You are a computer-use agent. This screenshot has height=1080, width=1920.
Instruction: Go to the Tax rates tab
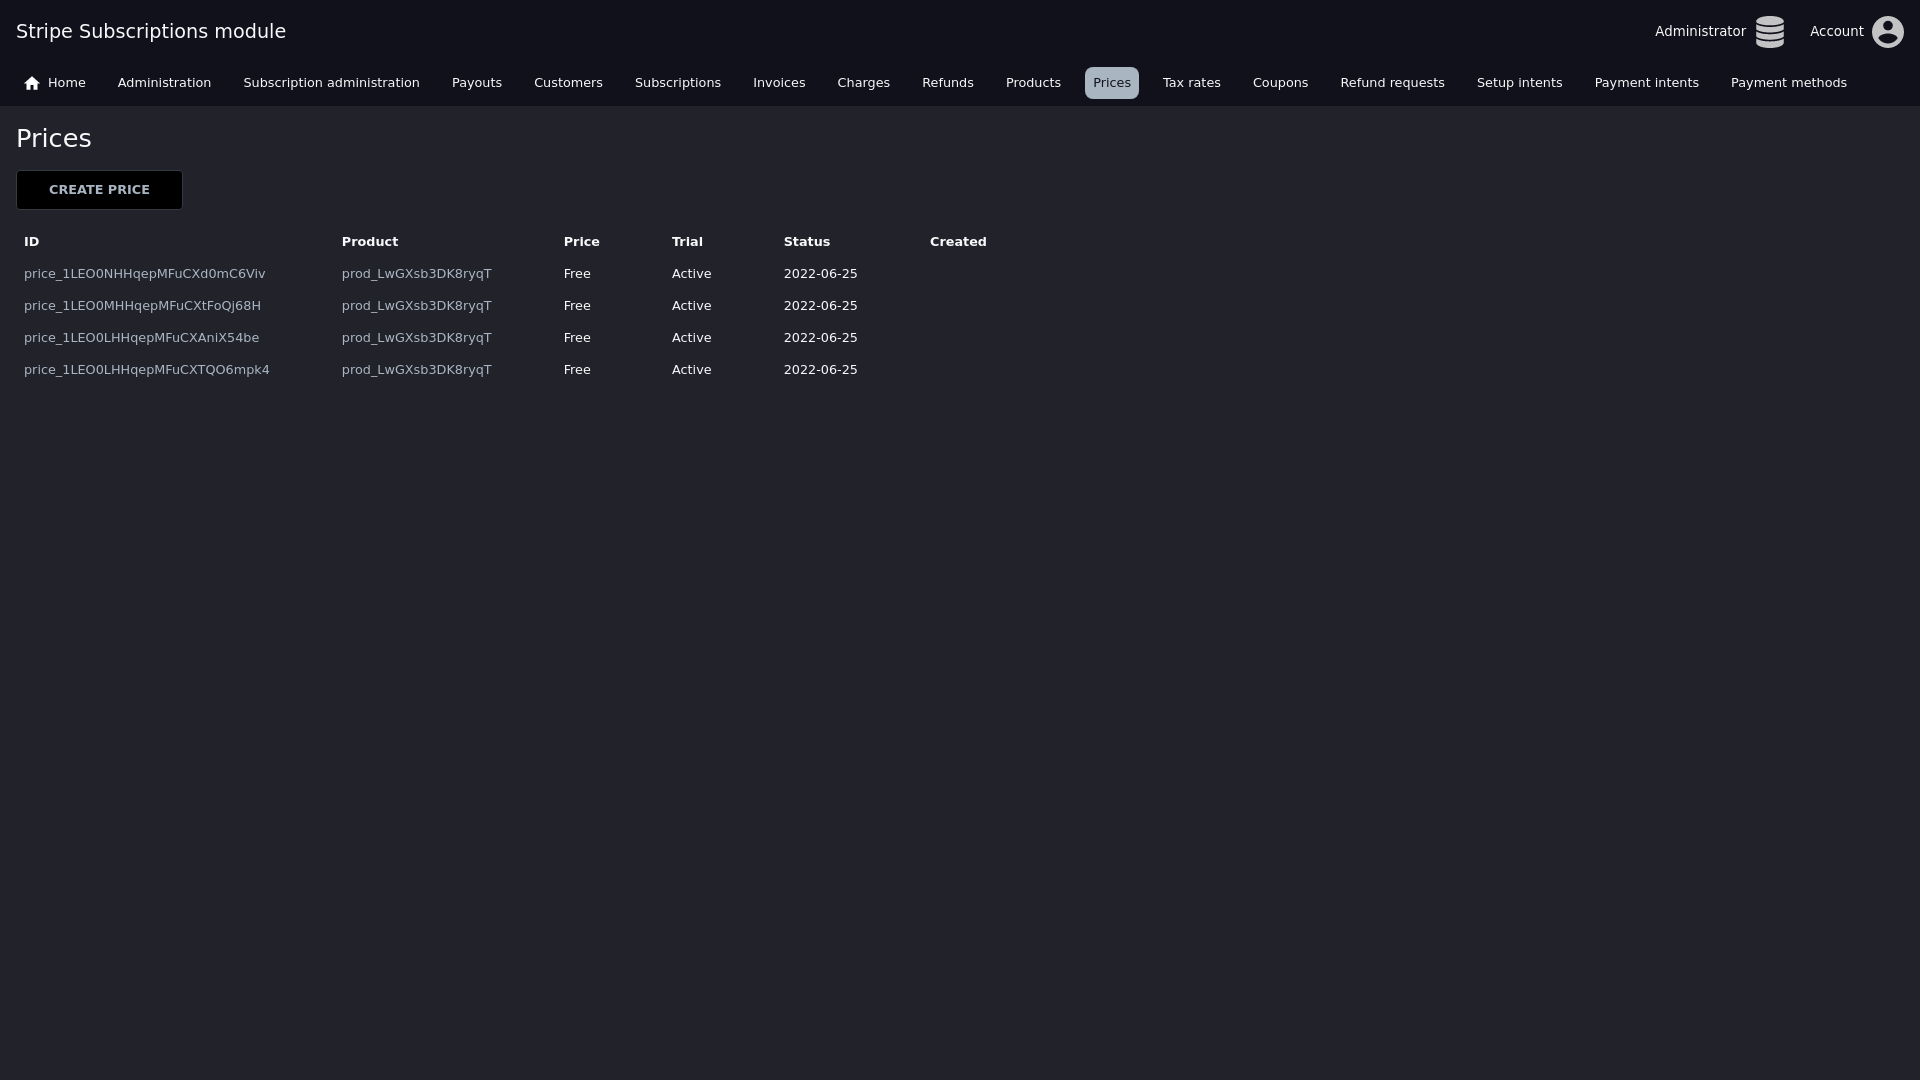point(1191,83)
